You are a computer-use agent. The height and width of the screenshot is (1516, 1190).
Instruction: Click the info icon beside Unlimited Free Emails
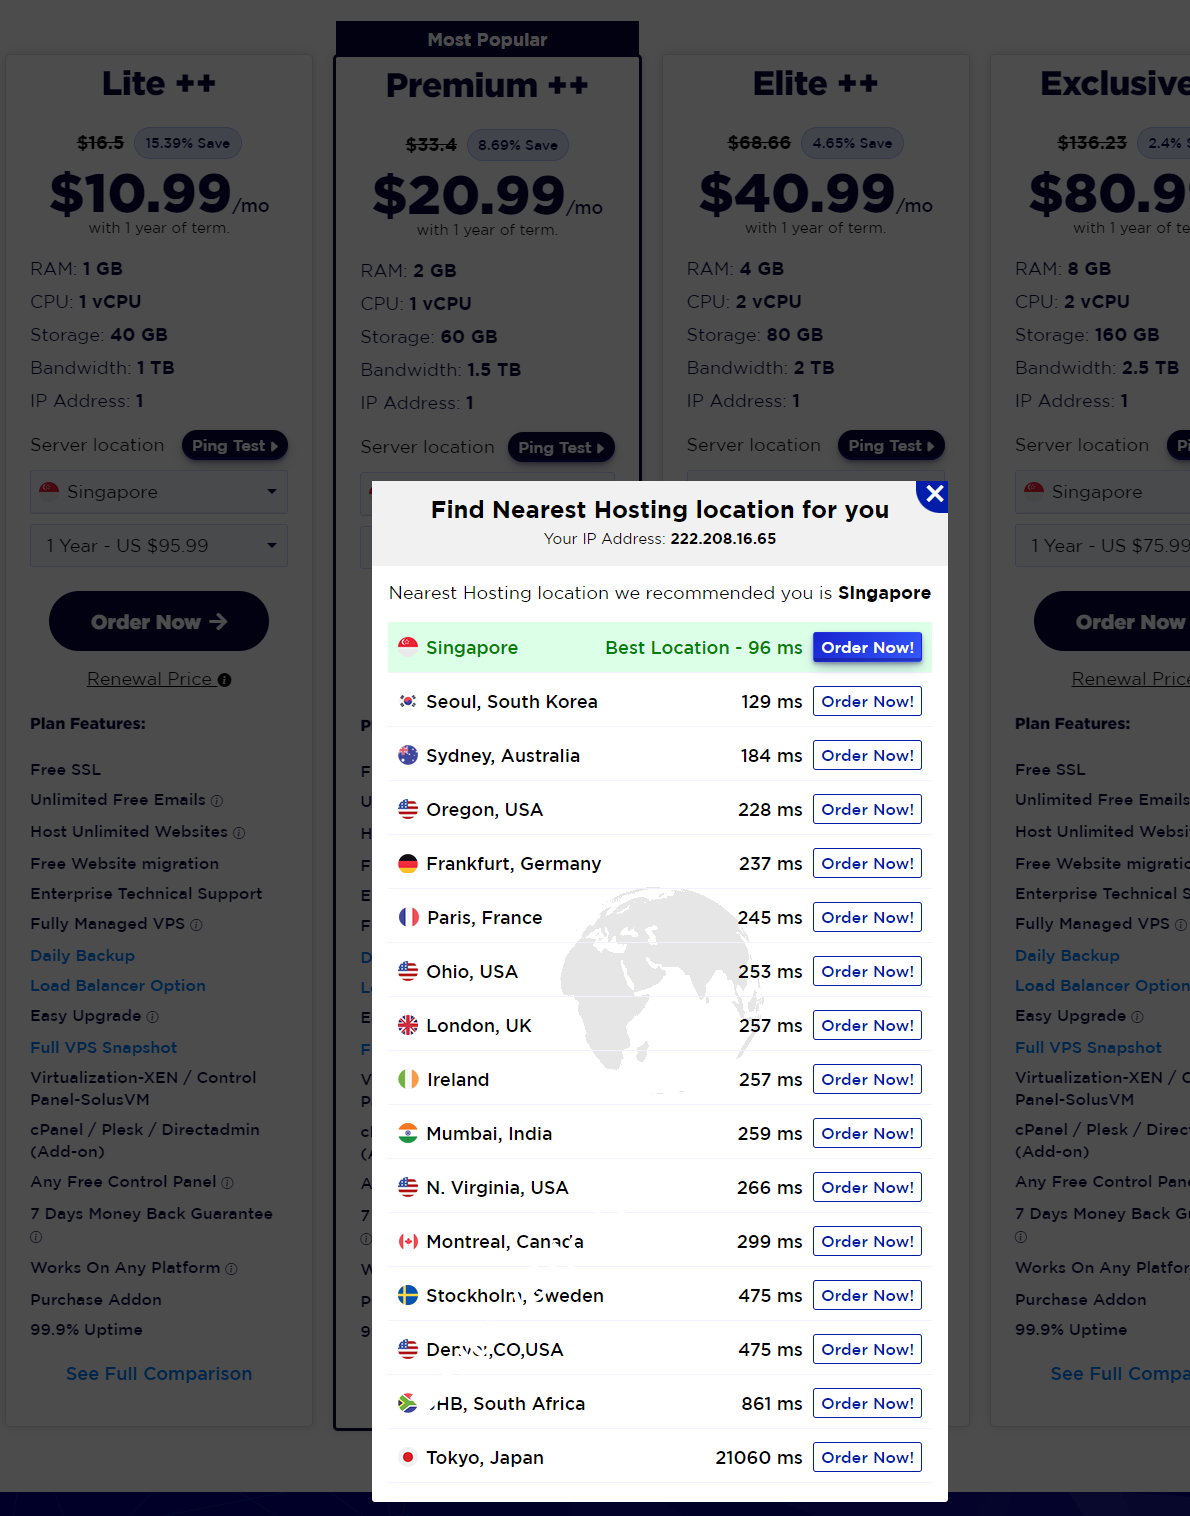pos(217,801)
